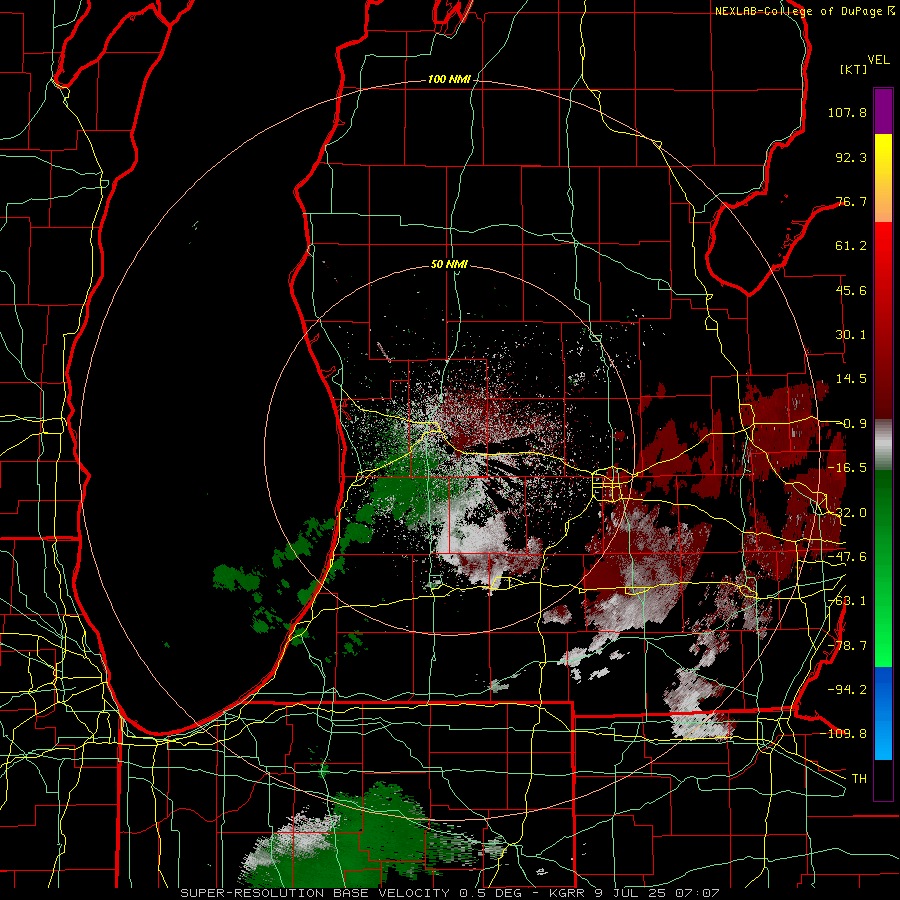
Task: Click the 107.8 velocity scale value
Action: point(847,112)
